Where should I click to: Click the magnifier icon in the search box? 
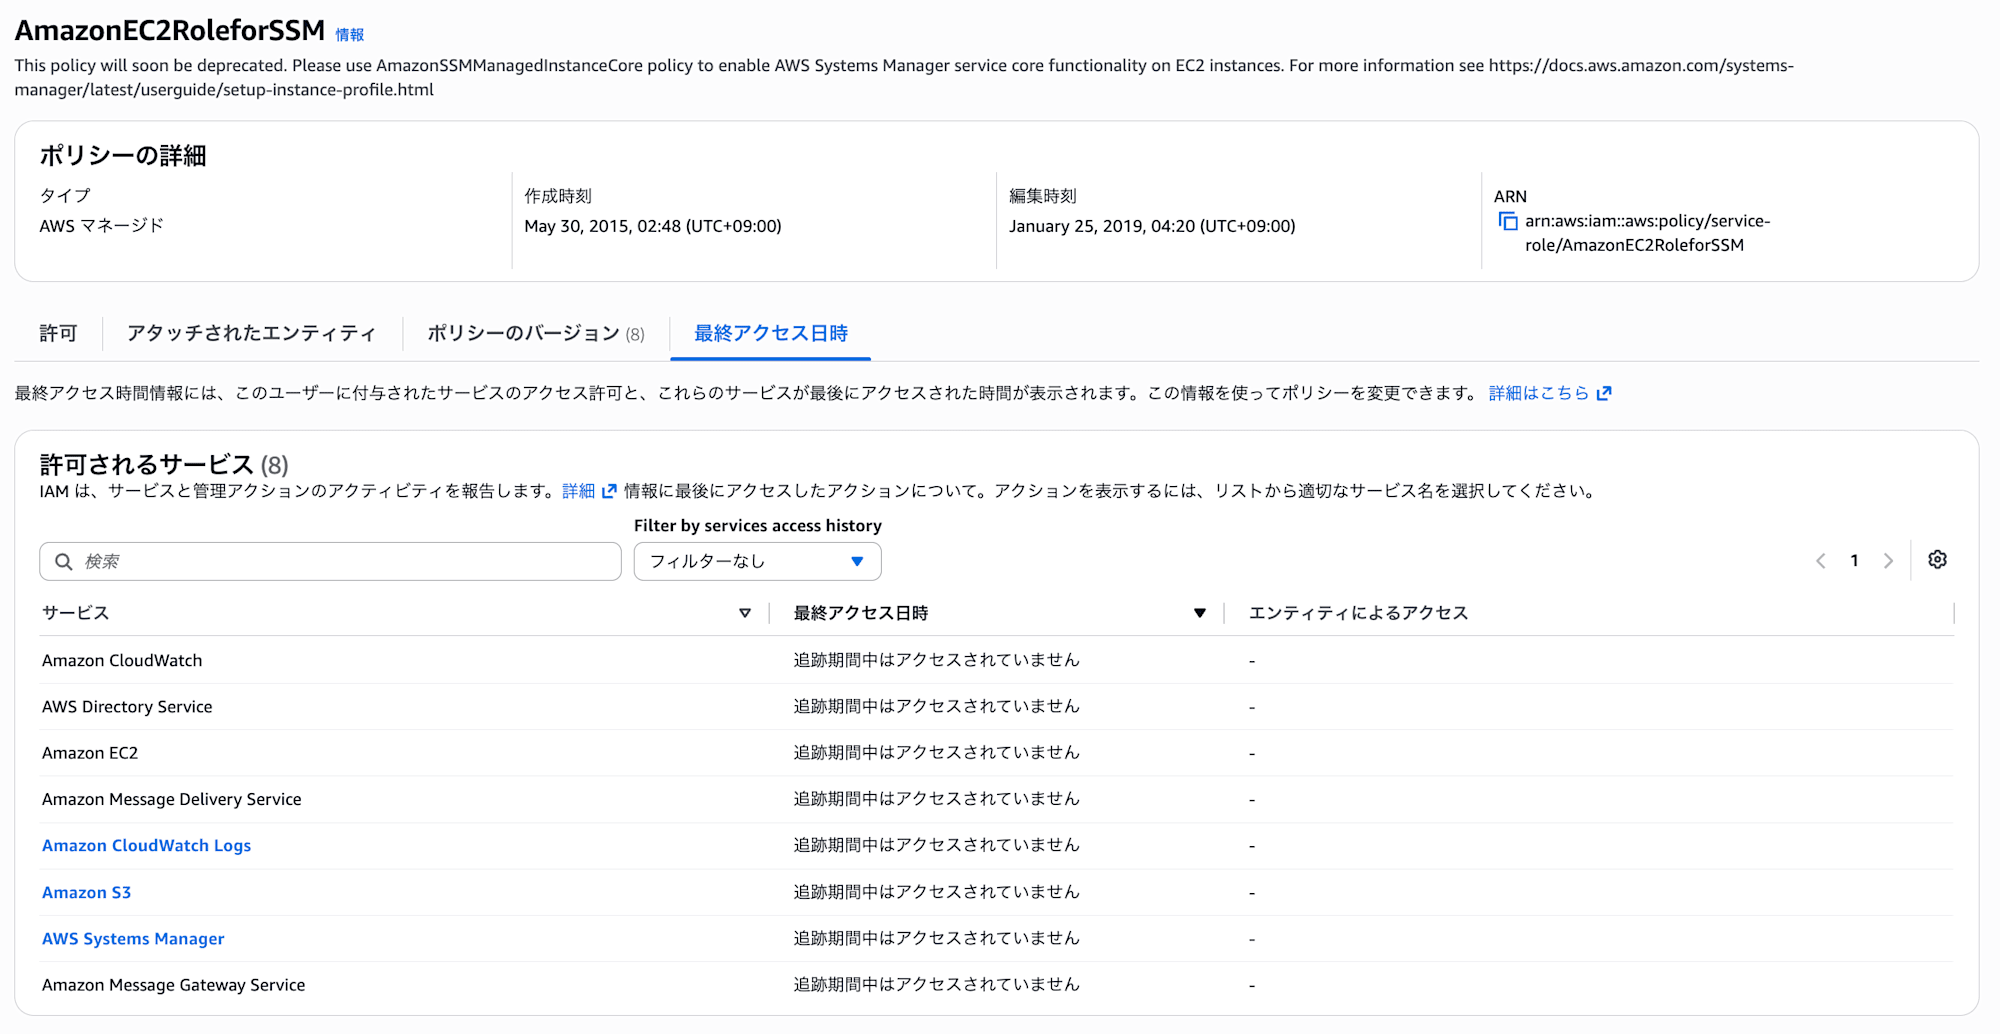pos(63,561)
